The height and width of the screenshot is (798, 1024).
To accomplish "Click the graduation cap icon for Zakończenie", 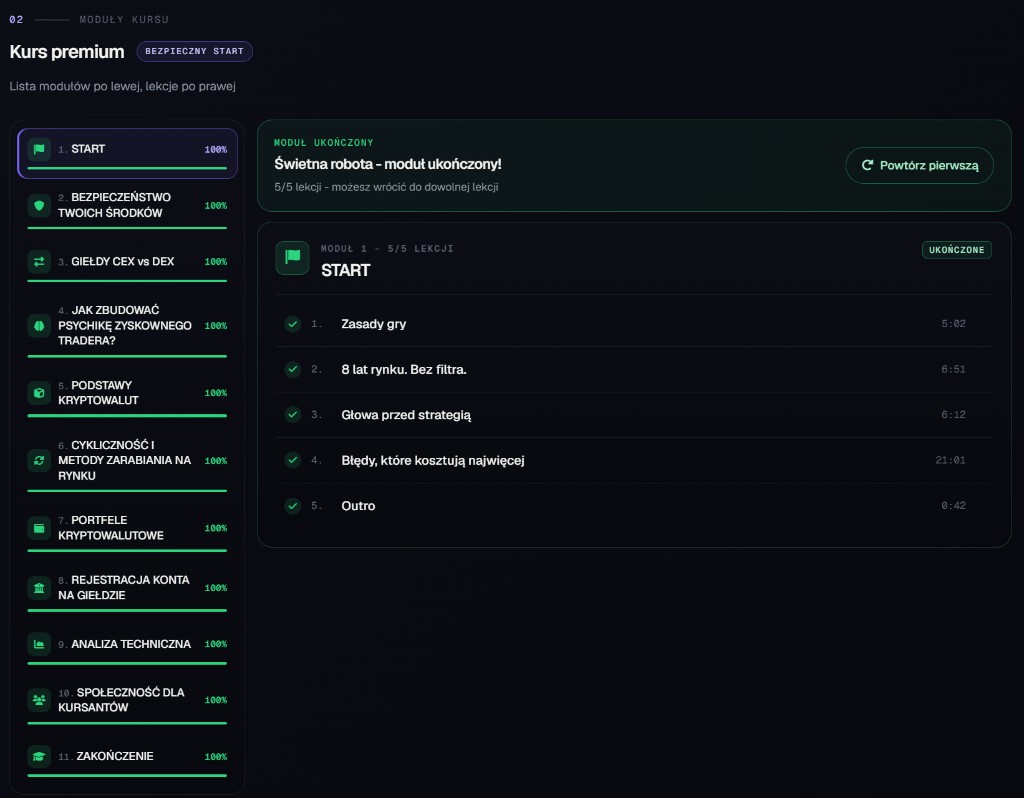I will click(x=39, y=756).
